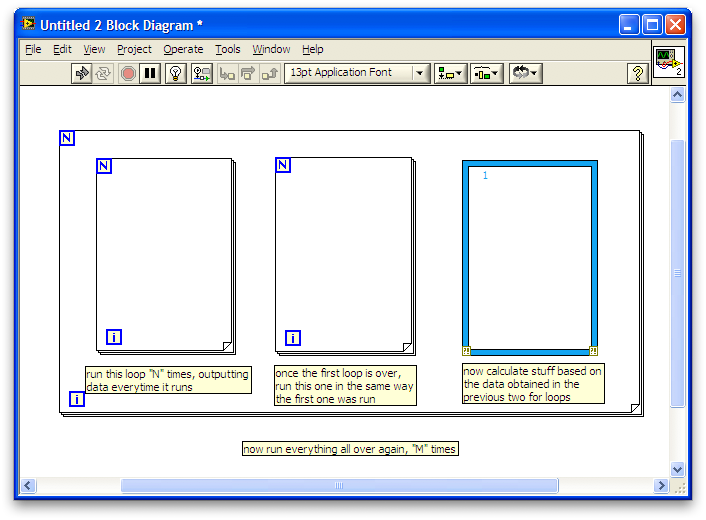This screenshot has height=520, width=706.
Task: Click the Step Out button
Action: tap(270, 73)
